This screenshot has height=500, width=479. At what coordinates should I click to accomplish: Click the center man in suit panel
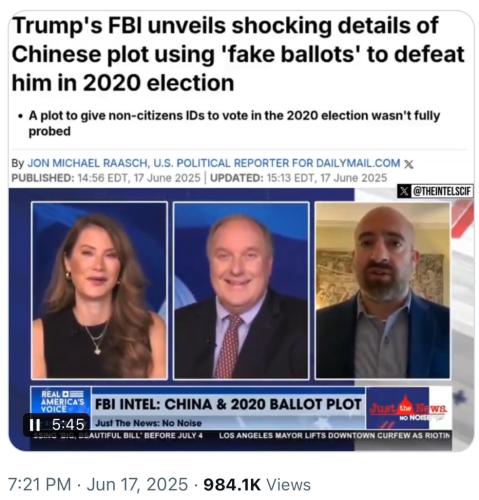[241, 290]
